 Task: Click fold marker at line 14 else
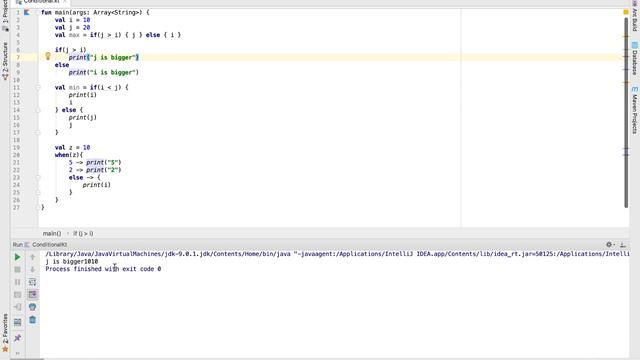[x=38, y=110]
